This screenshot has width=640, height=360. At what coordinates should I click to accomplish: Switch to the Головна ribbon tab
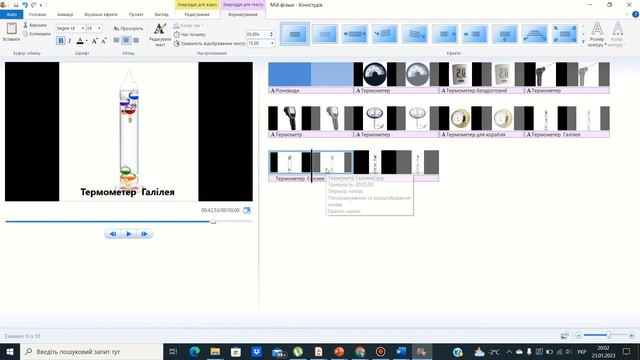pyautogui.click(x=37, y=14)
